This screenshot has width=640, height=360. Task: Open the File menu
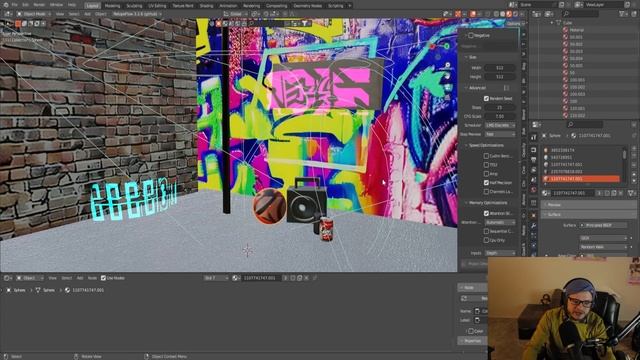[15, 5]
